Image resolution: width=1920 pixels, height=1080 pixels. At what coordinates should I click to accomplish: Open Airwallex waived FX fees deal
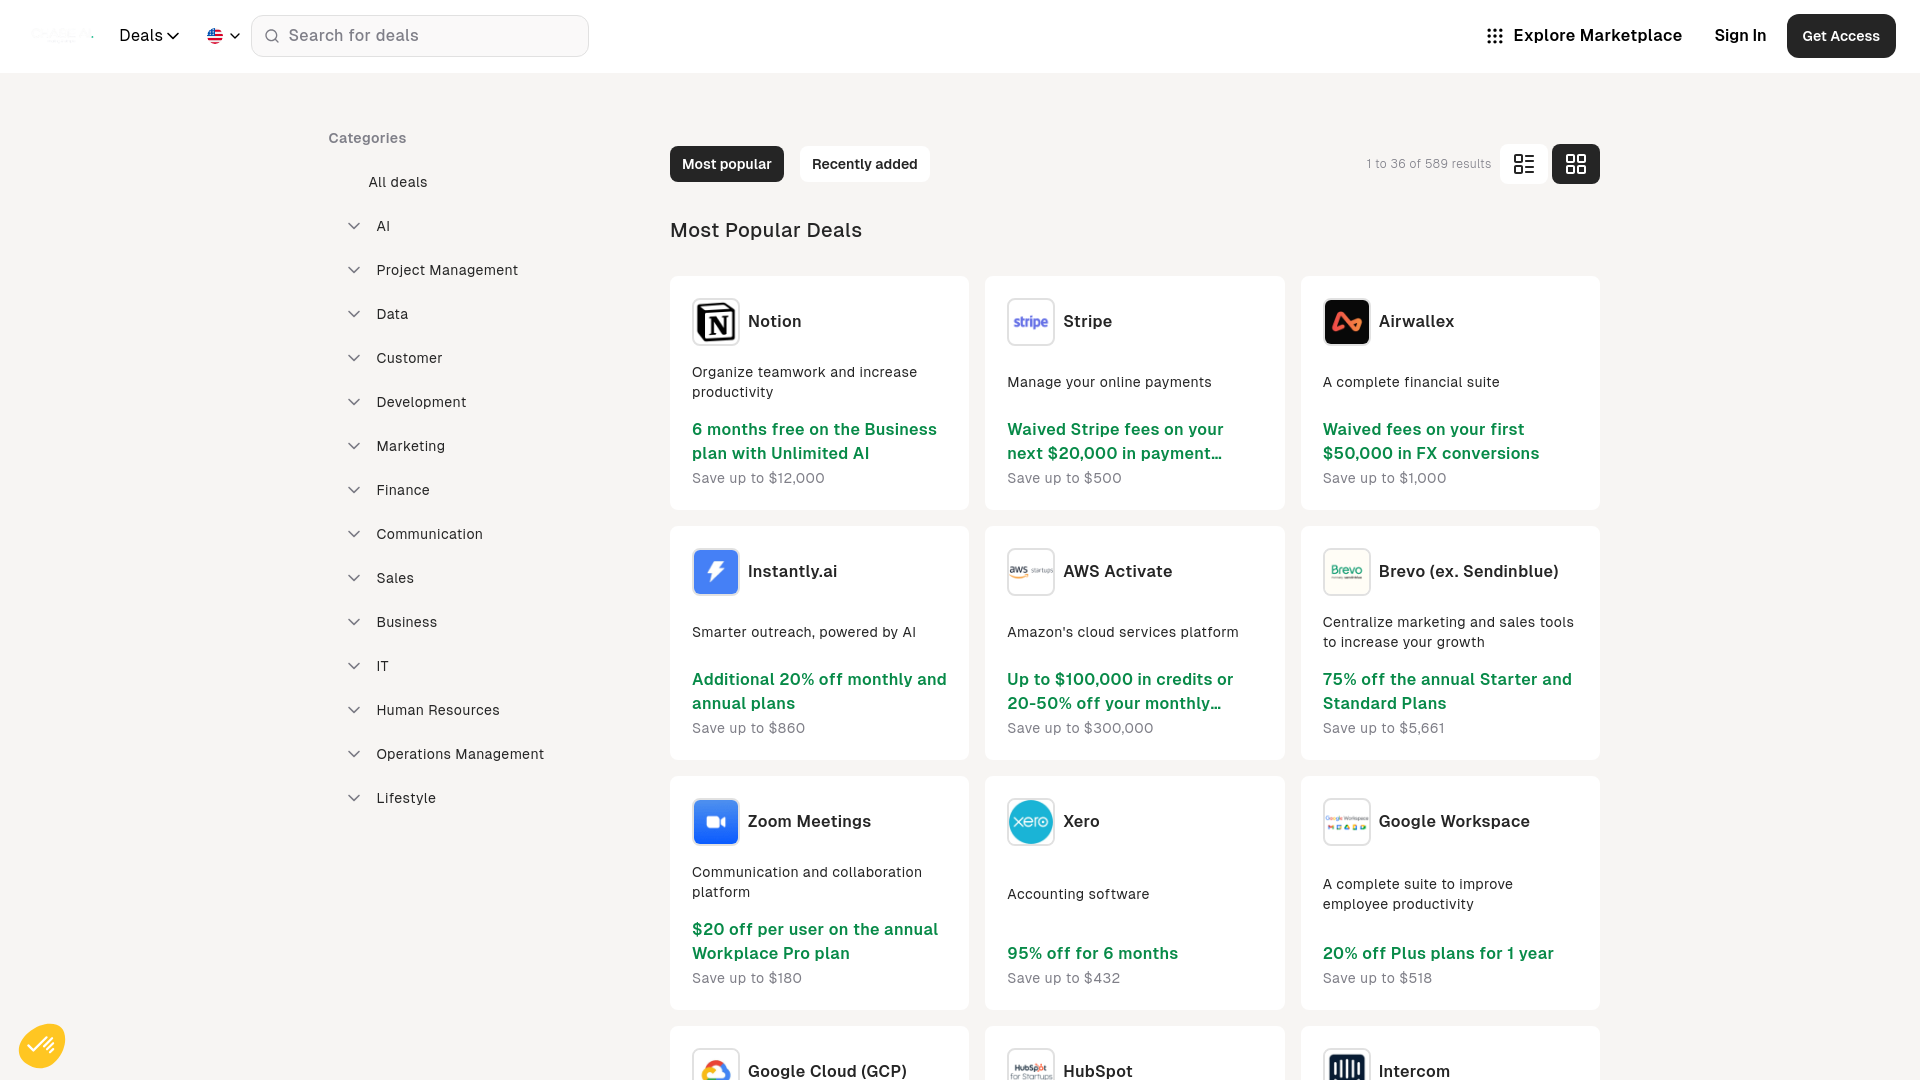1431,441
